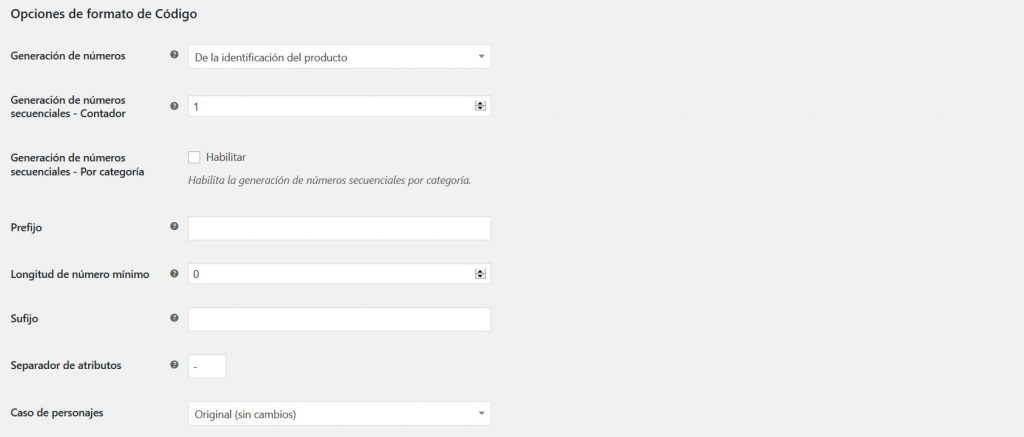The width and height of the screenshot is (1024, 437).
Task: Click the Longitud de número mínimo spinner
Action: coord(480,274)
